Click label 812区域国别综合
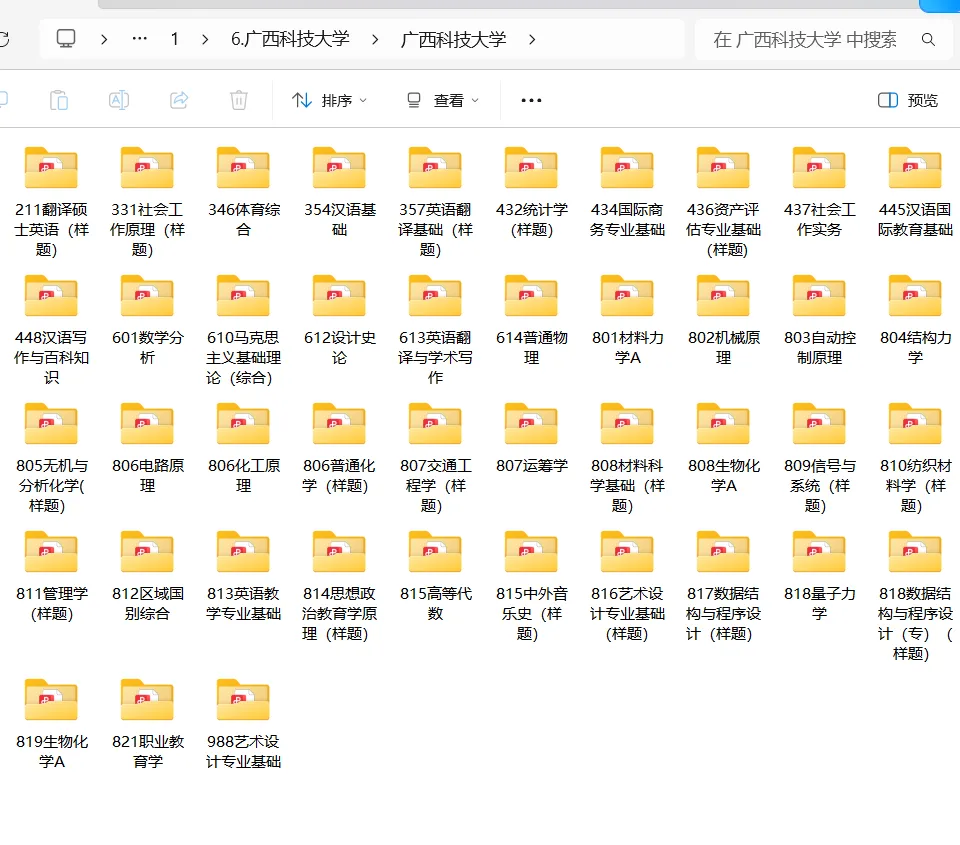 tap(148, 604)
